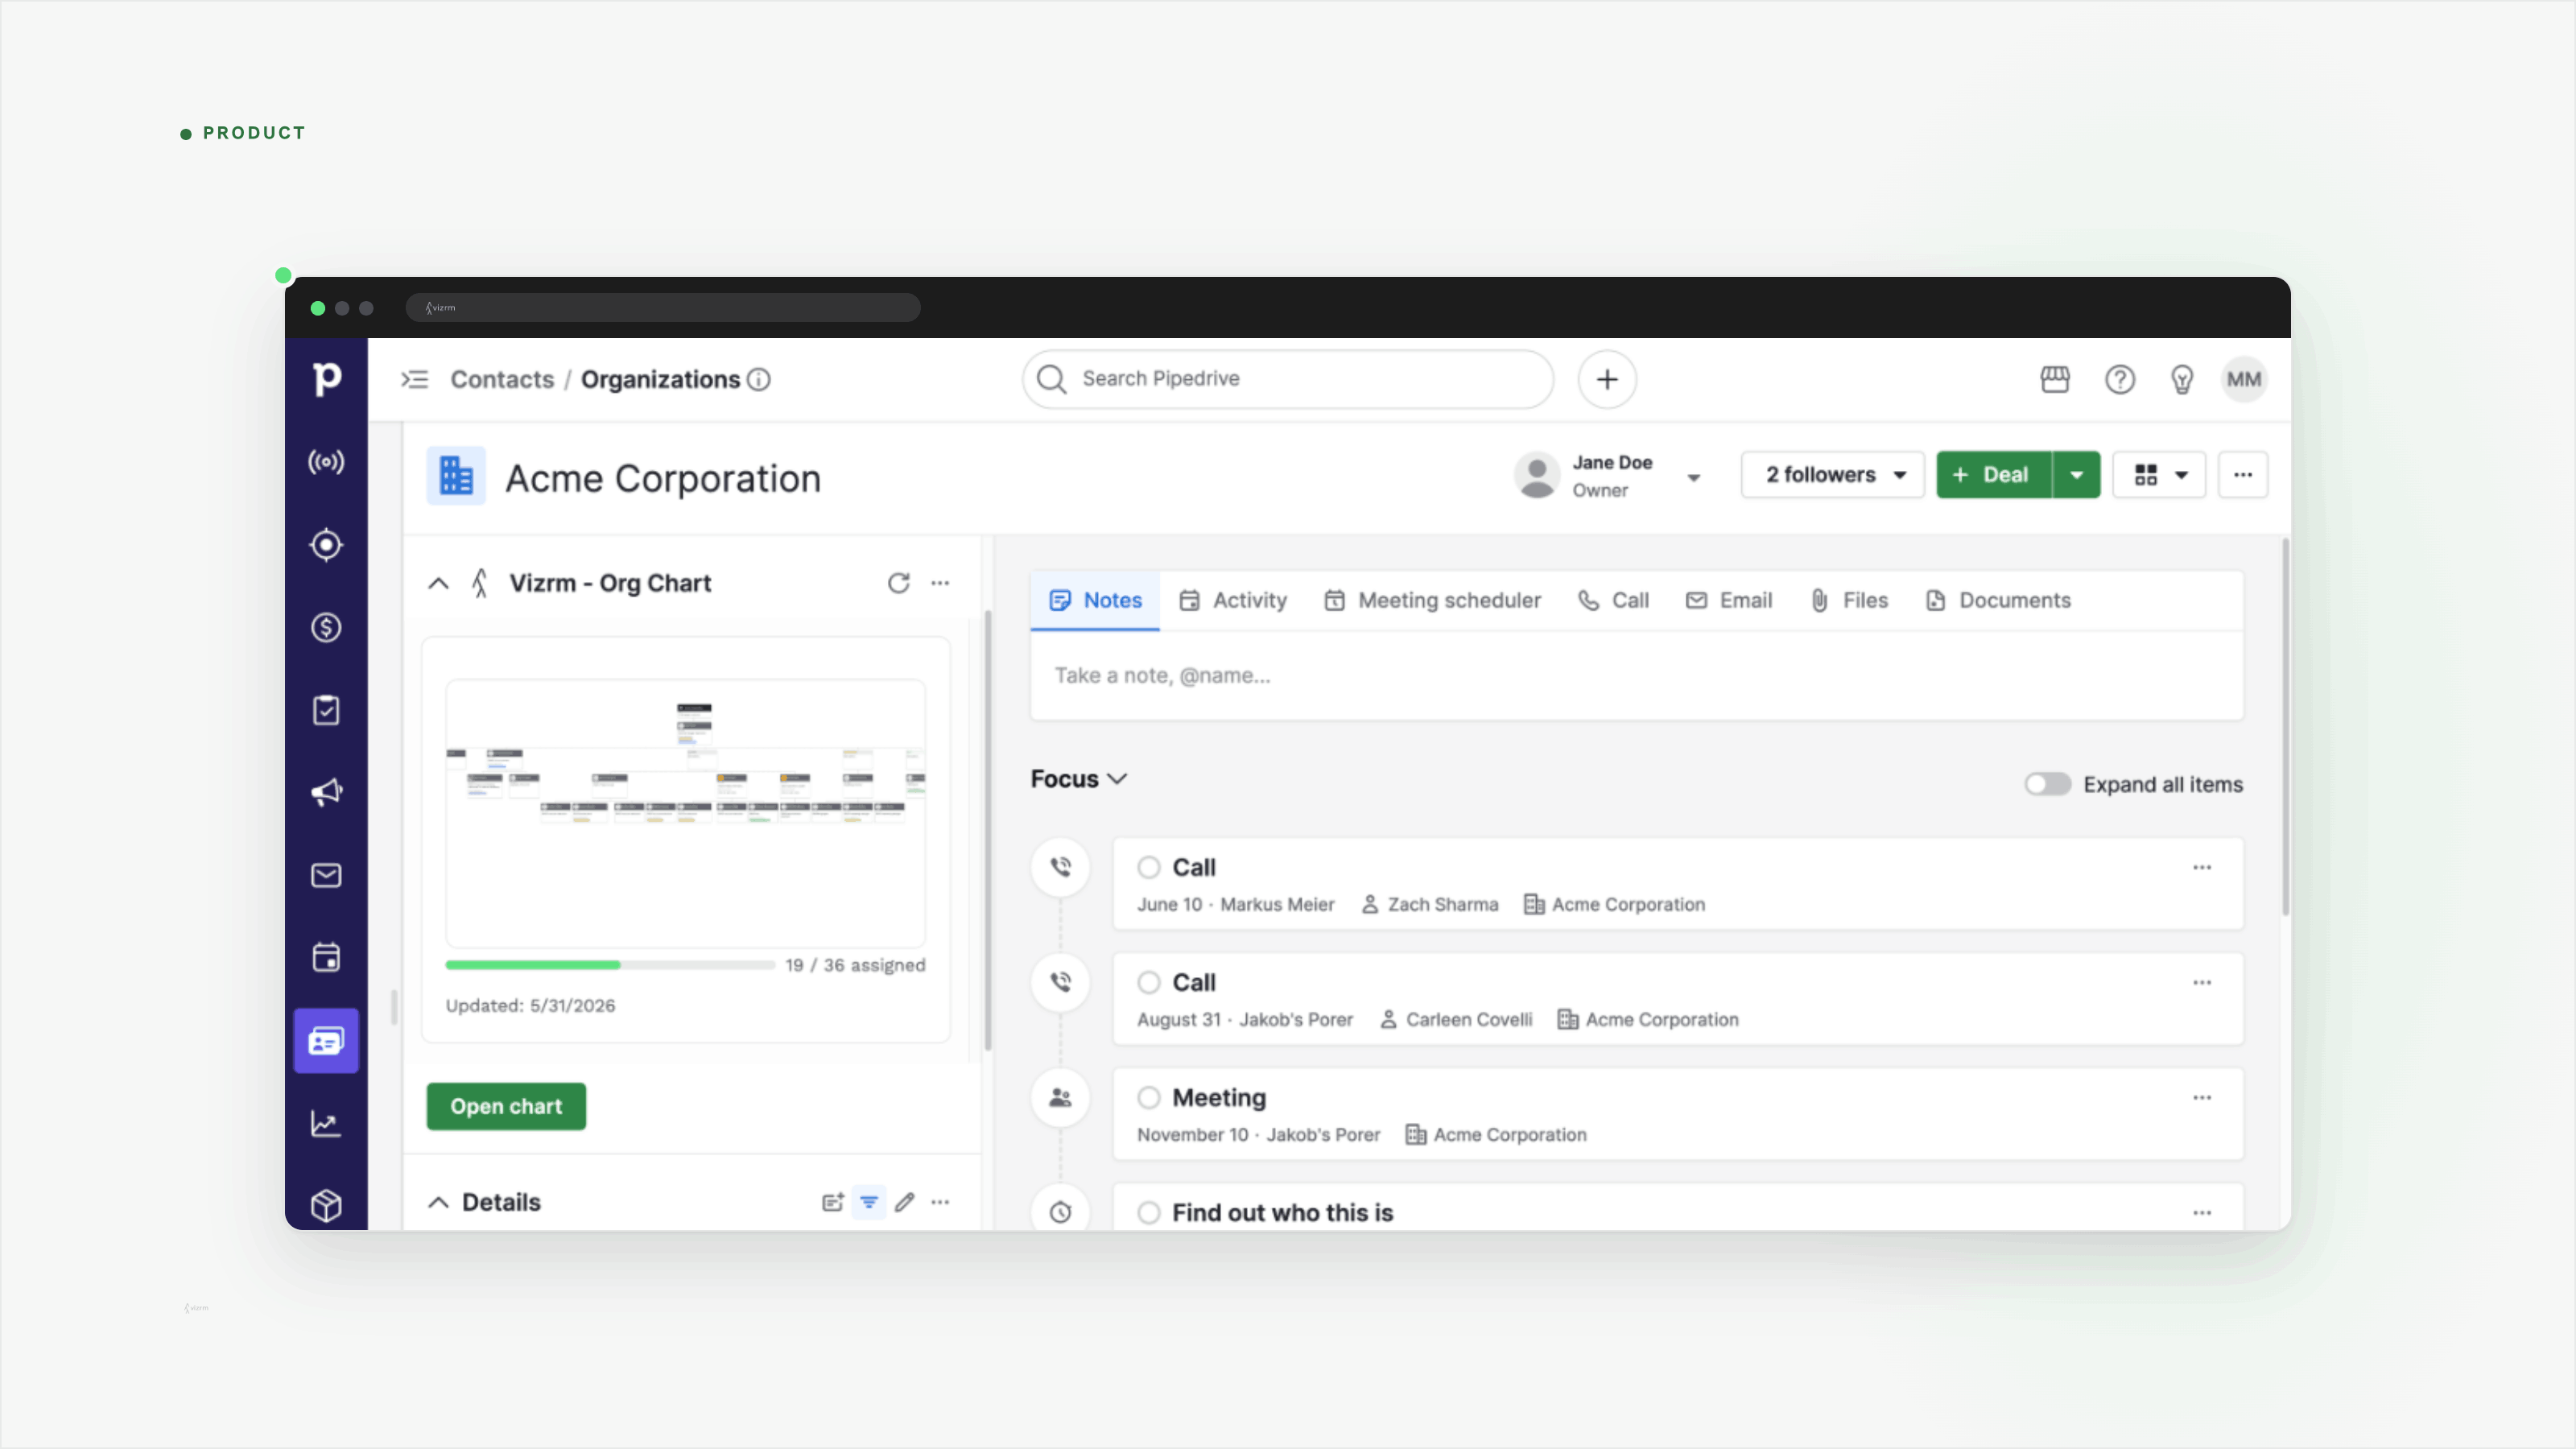Switch to the Files tab
2576x1449 pixels.
coord(1849,601)
